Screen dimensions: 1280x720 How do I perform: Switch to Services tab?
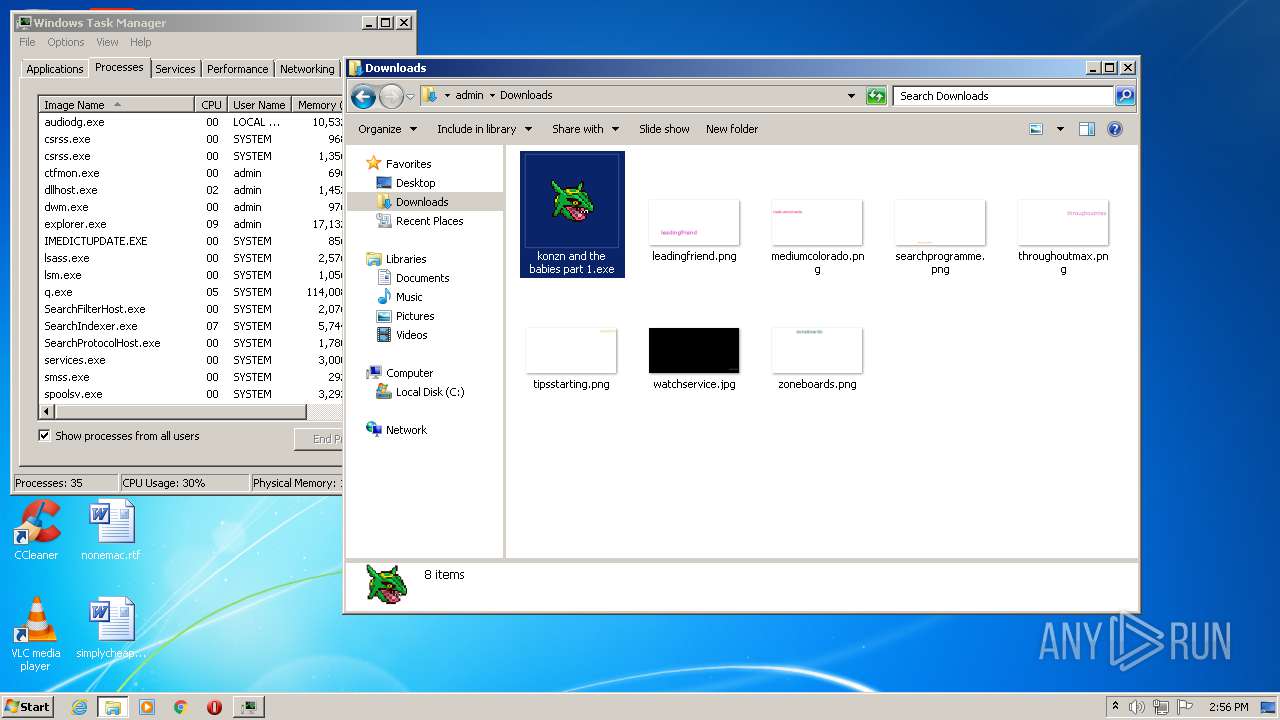[x=175, y=69]
